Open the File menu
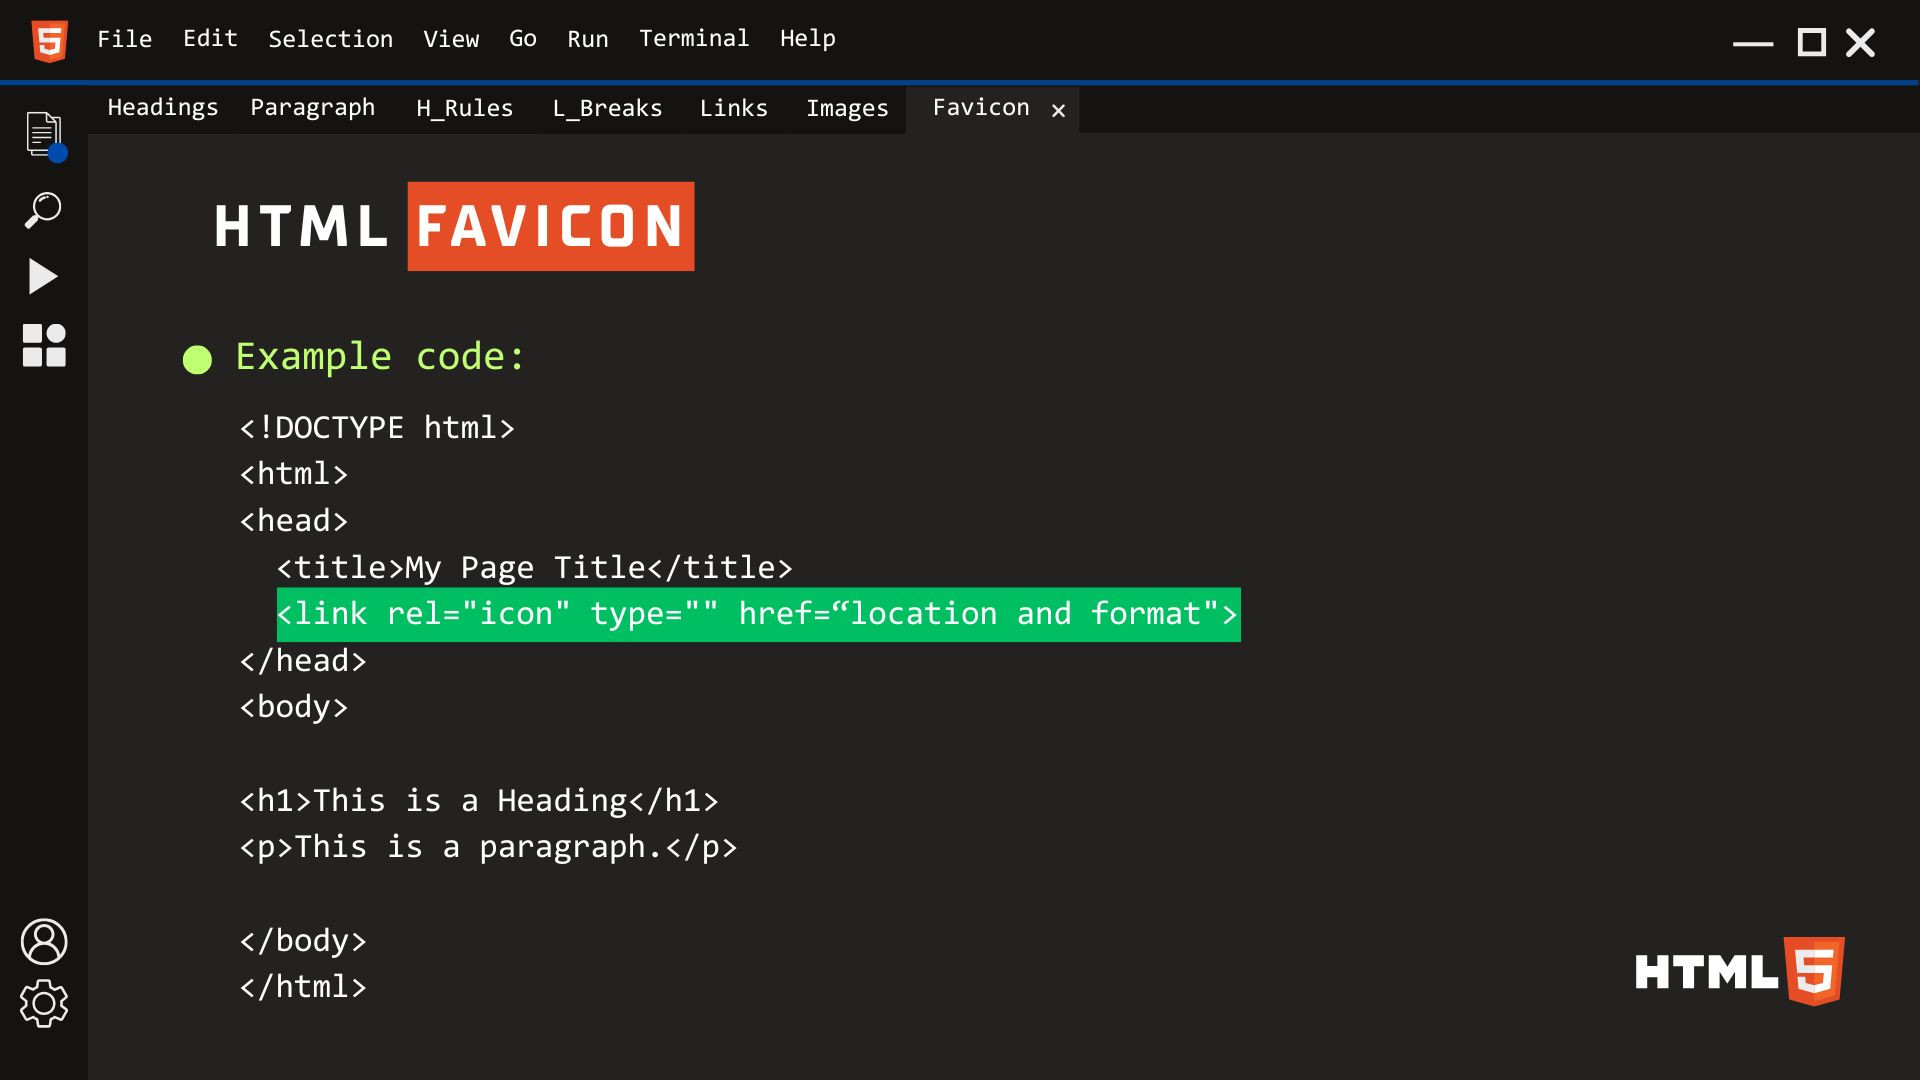The height and width of the screenshot is (1080, 1920). tap(125, 39)
